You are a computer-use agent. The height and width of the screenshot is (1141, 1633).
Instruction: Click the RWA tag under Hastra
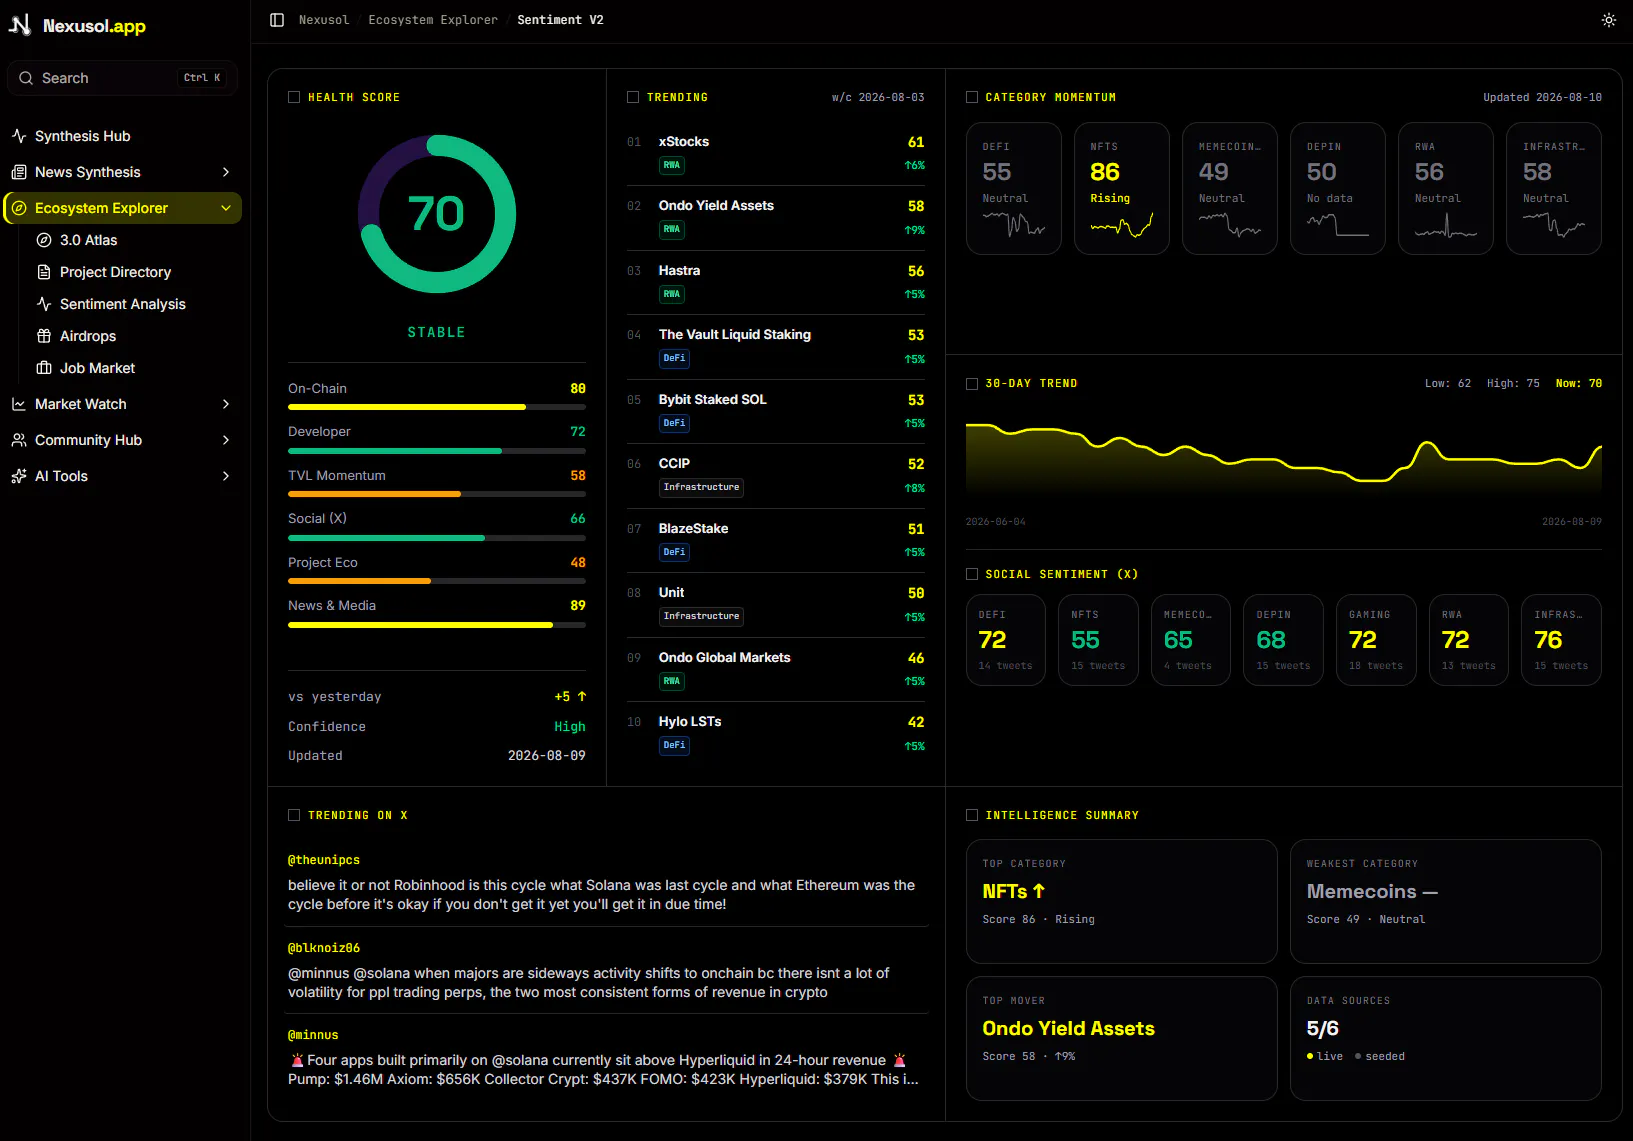[x=671, y=294]
